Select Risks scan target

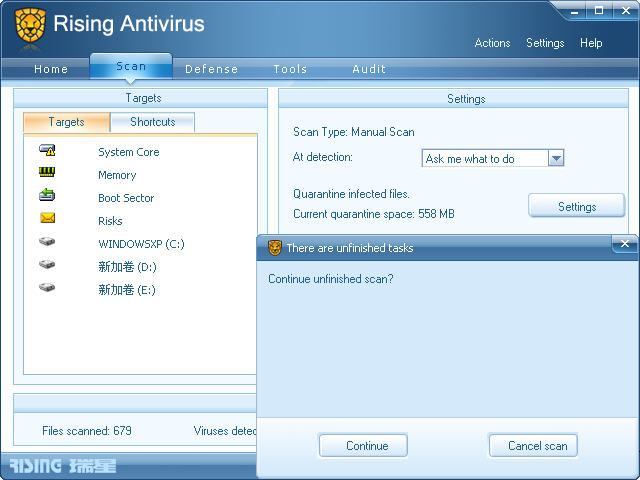tap(110, 221)
